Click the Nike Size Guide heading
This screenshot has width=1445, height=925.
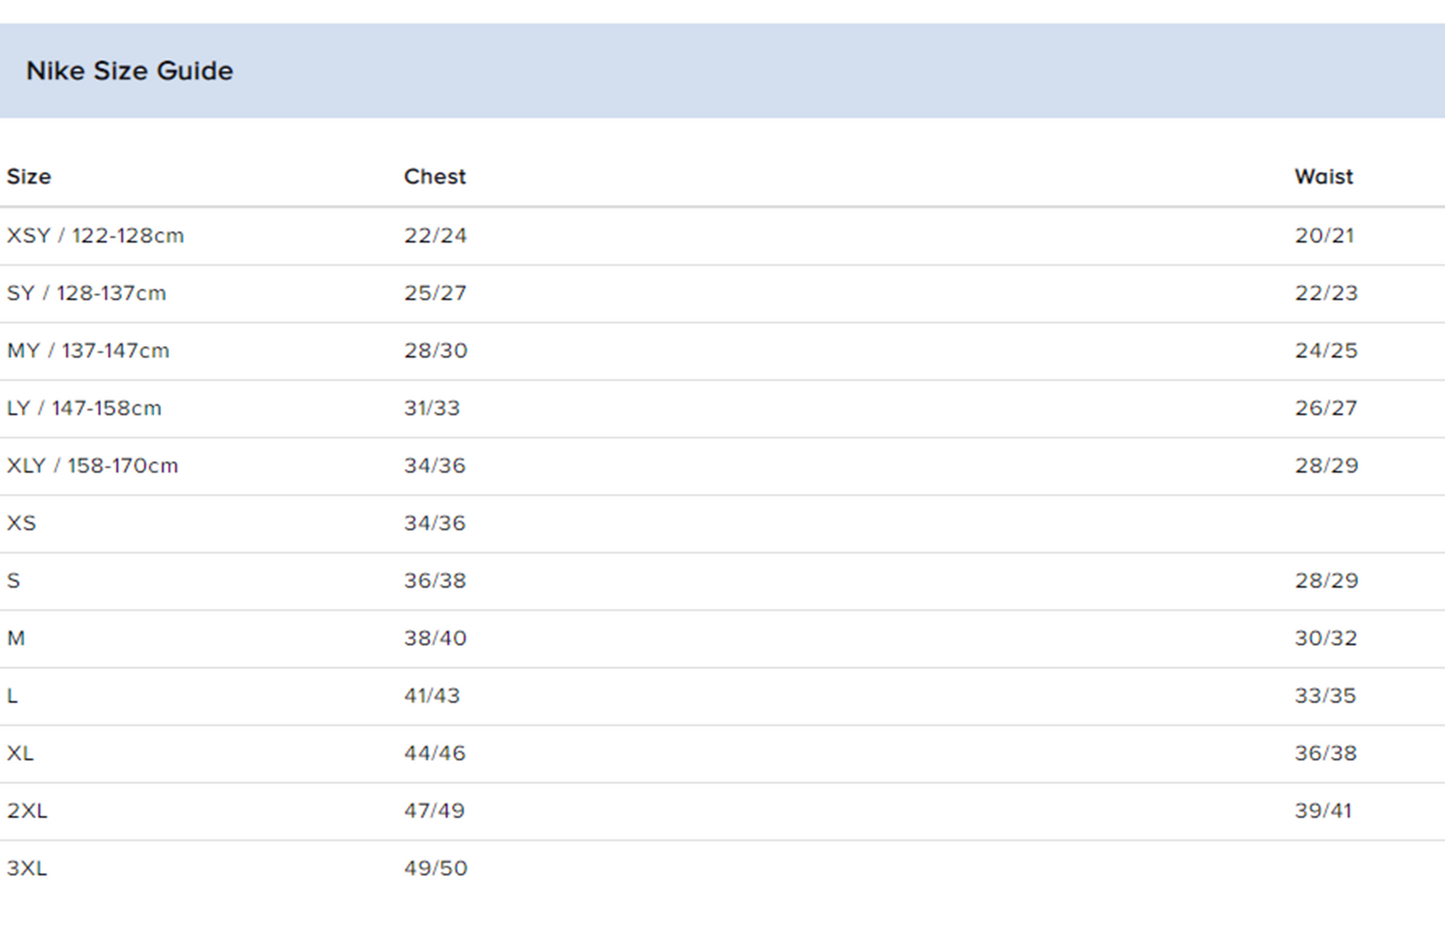point(129,71)
